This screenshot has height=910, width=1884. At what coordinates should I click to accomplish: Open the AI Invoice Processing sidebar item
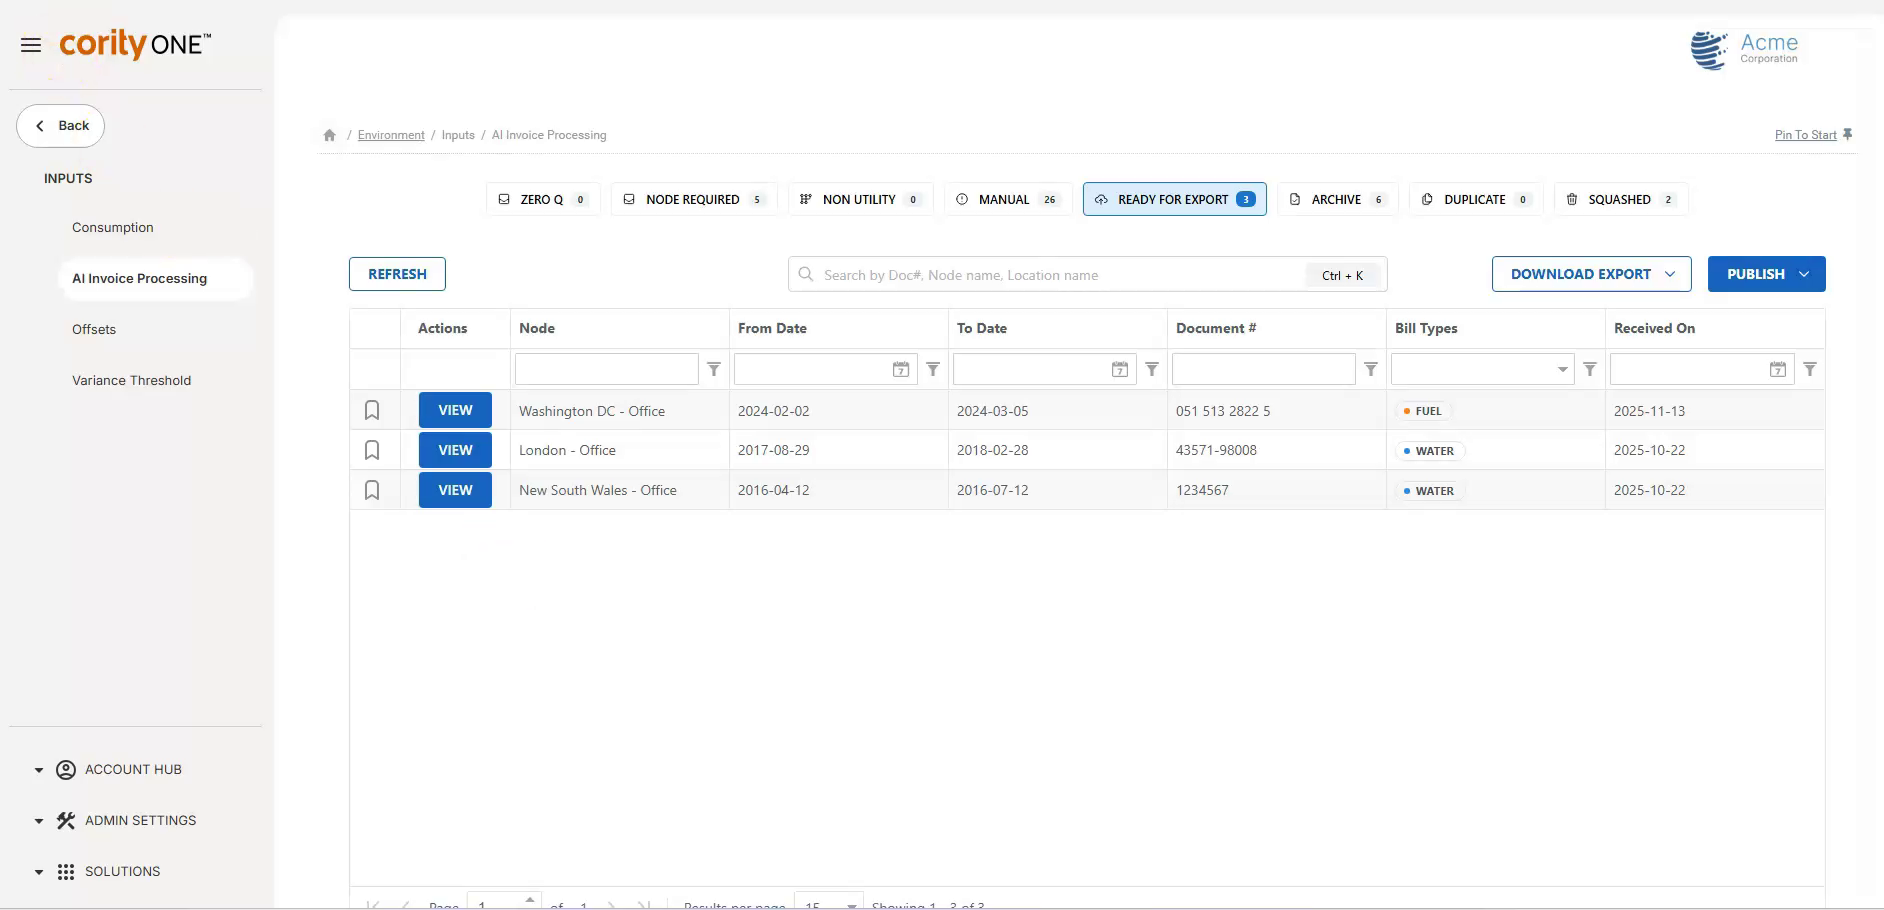click(140, 278)
